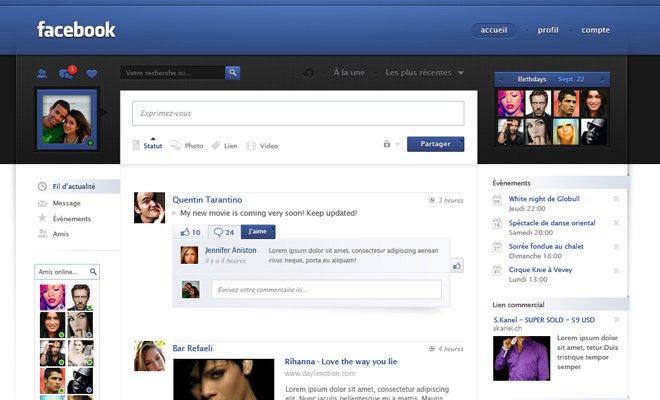Select the Photo post type
This screenshot has height=400, width=660.
point(187,146)
